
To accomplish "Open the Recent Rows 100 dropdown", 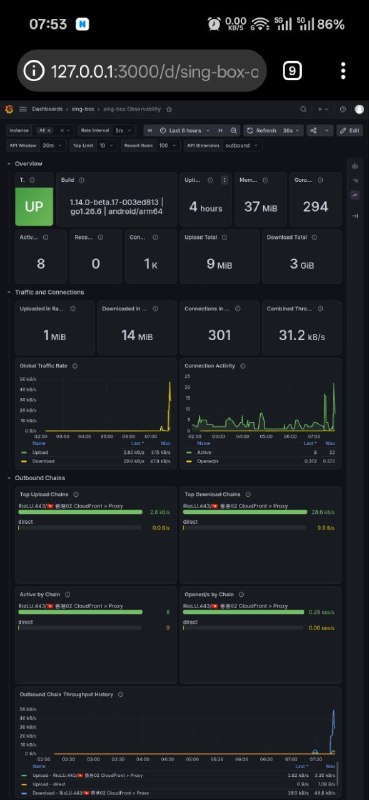I will pos(168,145).
